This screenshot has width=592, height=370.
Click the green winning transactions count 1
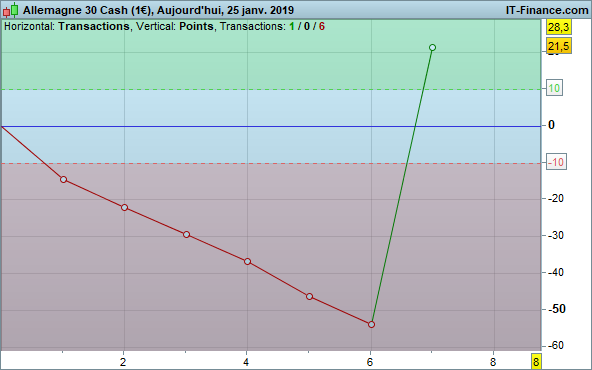tap(291, 26)
